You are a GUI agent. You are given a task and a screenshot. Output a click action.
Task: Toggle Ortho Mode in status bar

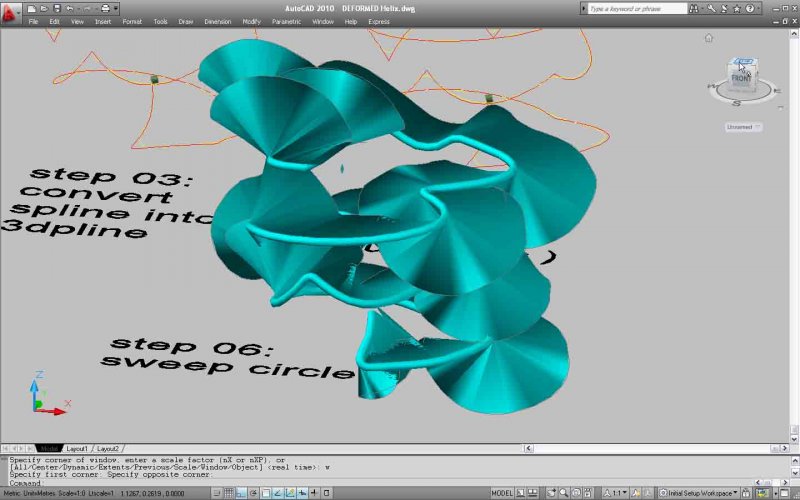click(x=241, y=493)
